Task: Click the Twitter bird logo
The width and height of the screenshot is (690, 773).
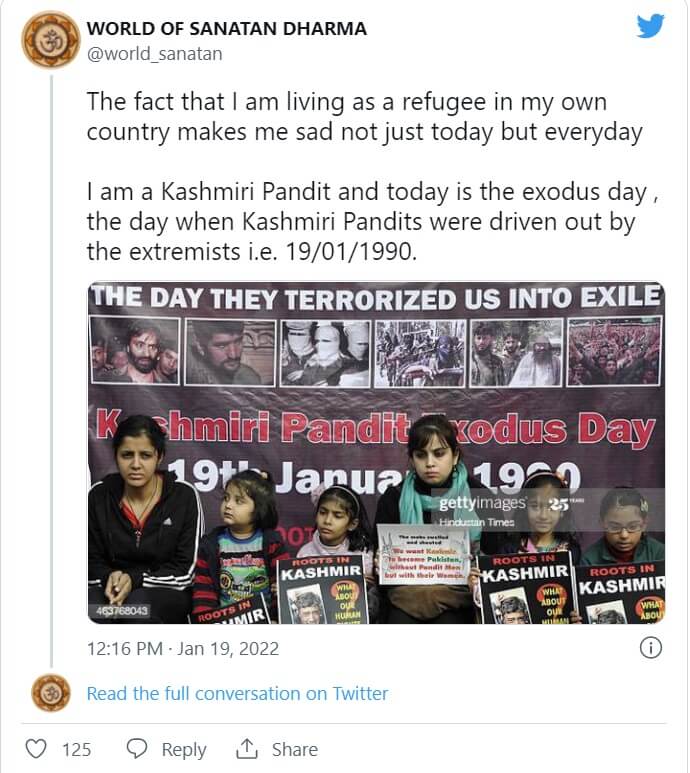Action: click(x=650, y=26)
